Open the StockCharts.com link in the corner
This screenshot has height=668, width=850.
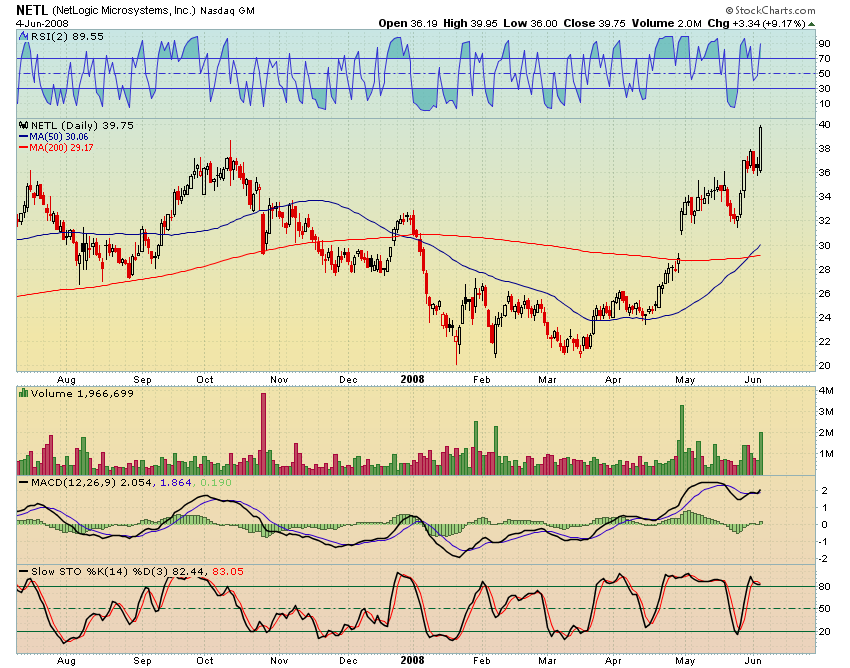(x=770, y=10)
